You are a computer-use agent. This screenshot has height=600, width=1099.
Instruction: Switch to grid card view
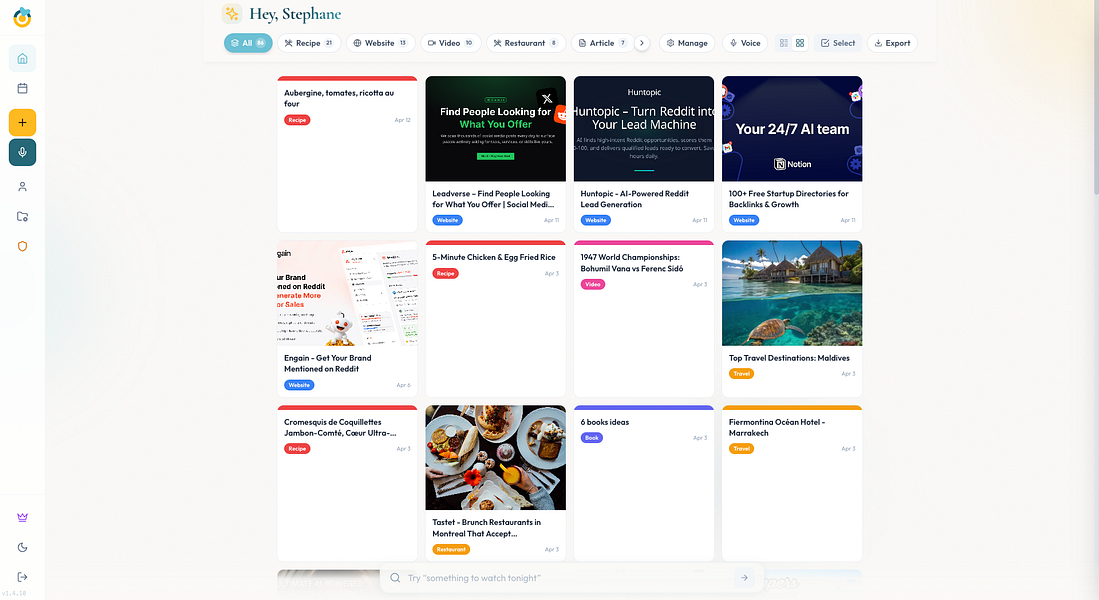pos(800,43)
